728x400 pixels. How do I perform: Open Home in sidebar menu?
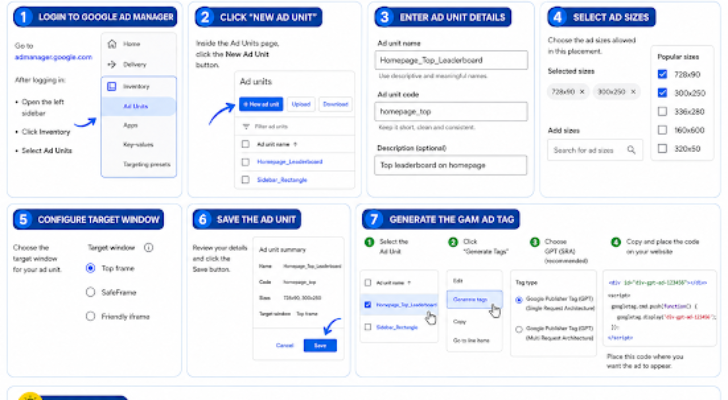[x=131, y=44]
